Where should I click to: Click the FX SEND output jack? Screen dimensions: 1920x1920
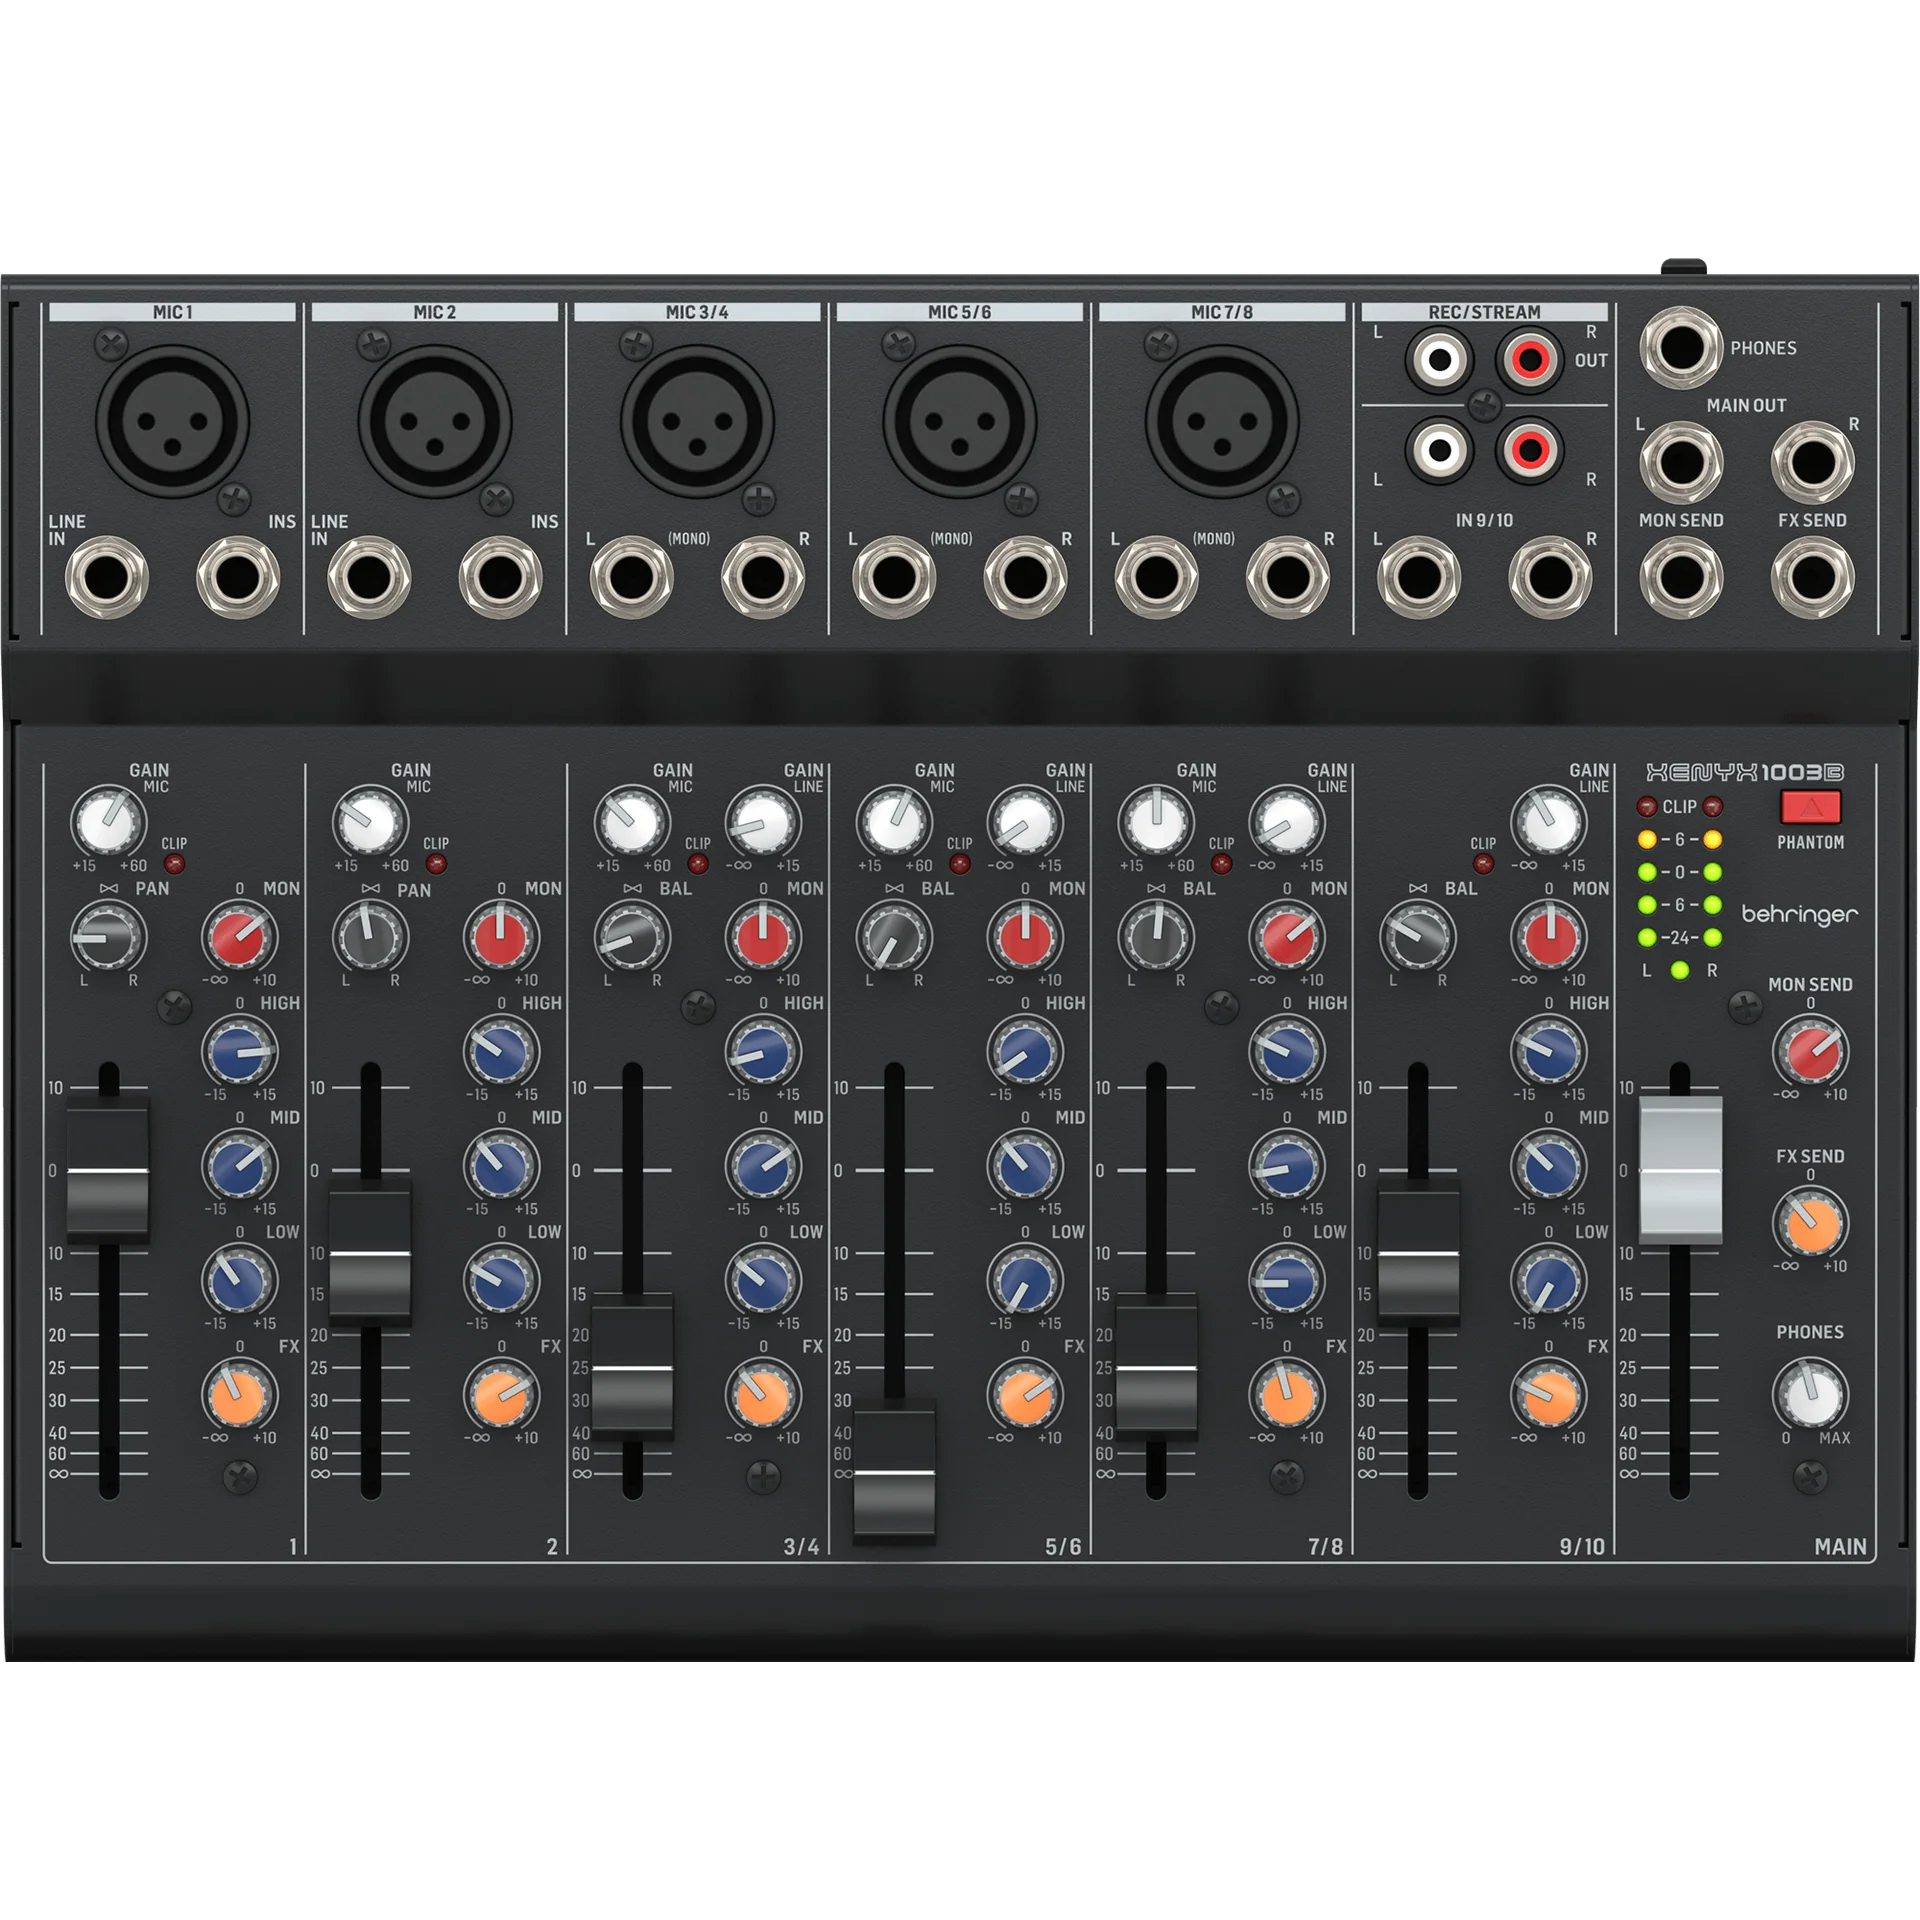1812,577
